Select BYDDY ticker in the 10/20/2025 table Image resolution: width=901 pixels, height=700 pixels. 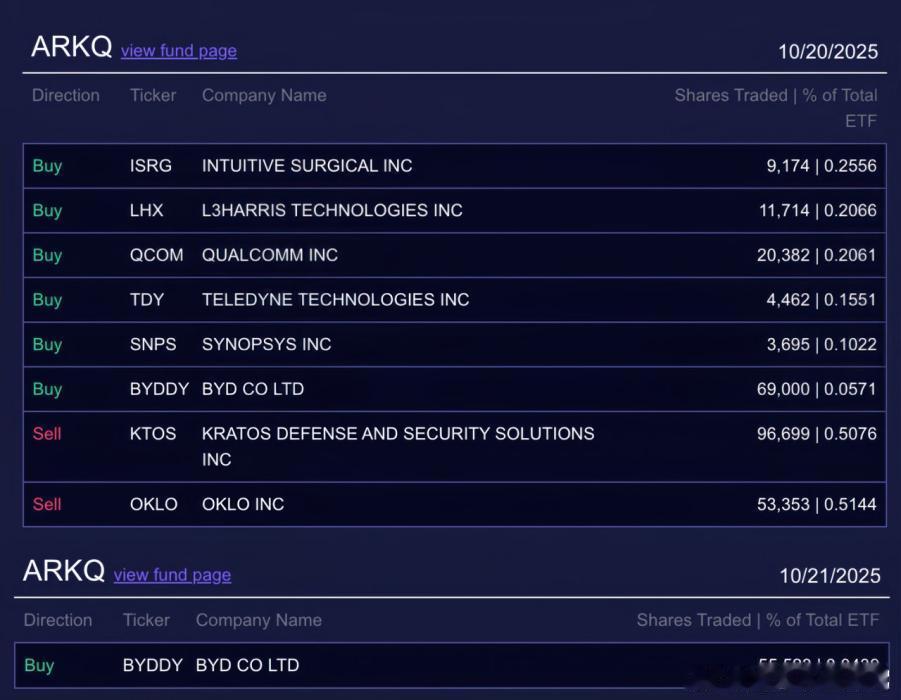pos(159,389)
